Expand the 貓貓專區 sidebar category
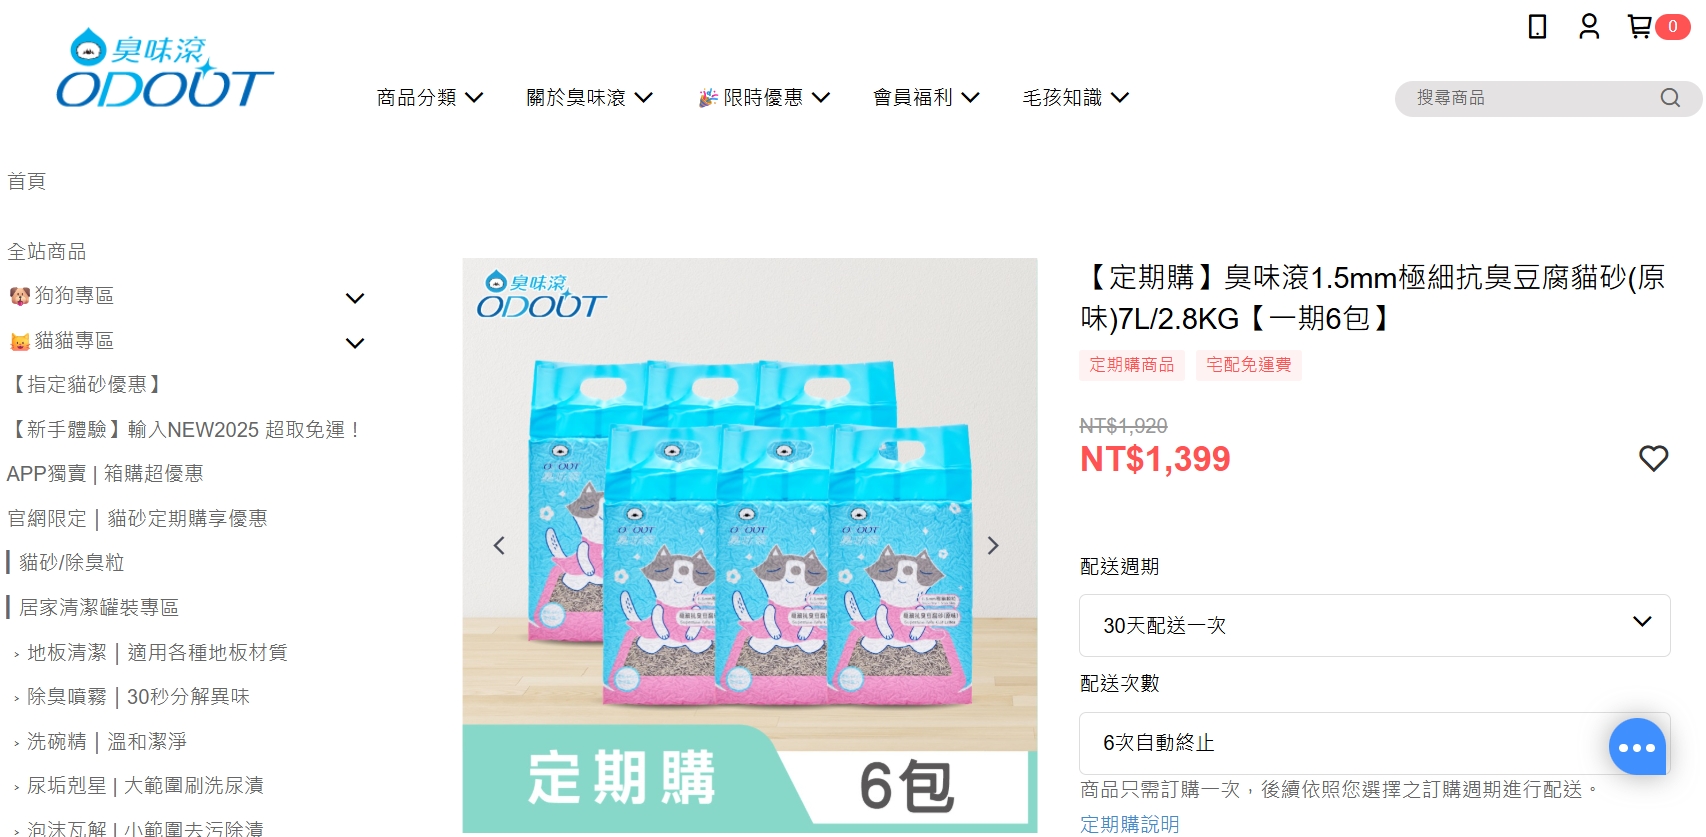This screenshot has height=837, width=1706. tap(354, 343)
